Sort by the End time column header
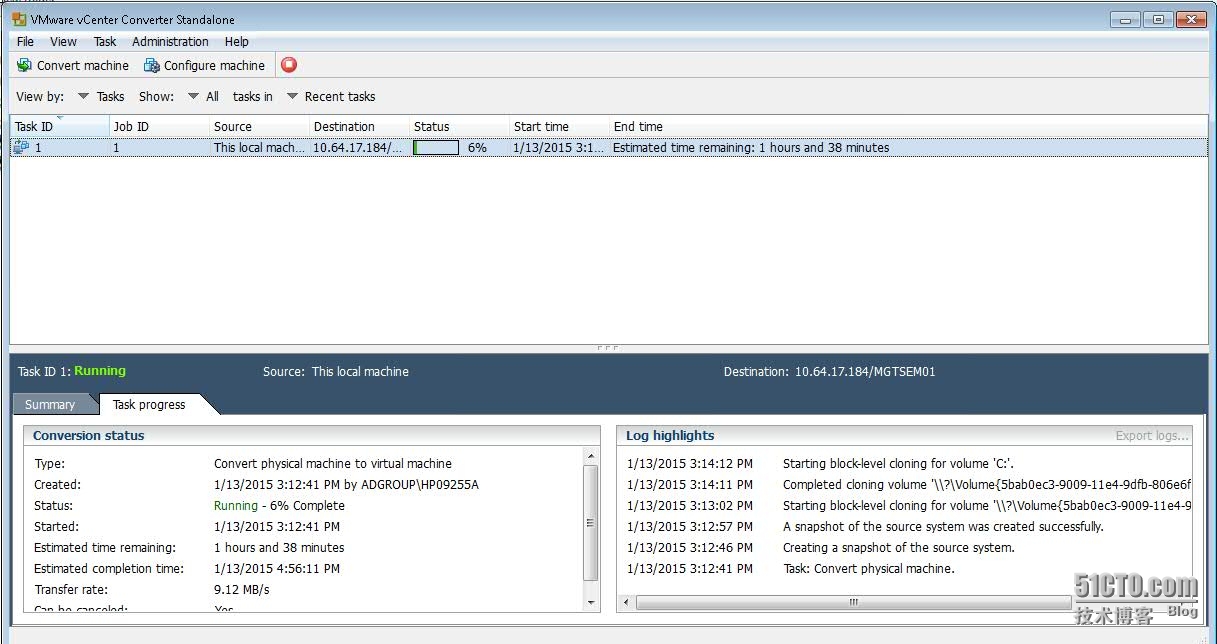This screenshot has height=644, width=1217. click(x=908, y=126)
